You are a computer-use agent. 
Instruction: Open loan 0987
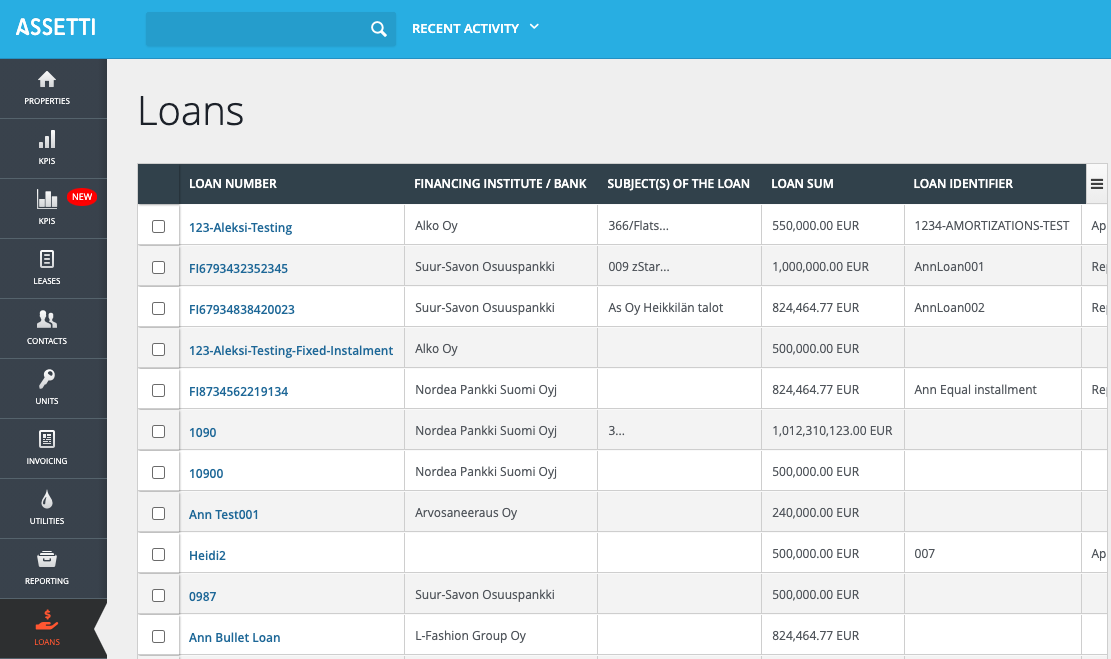click(x=203, y=597)
